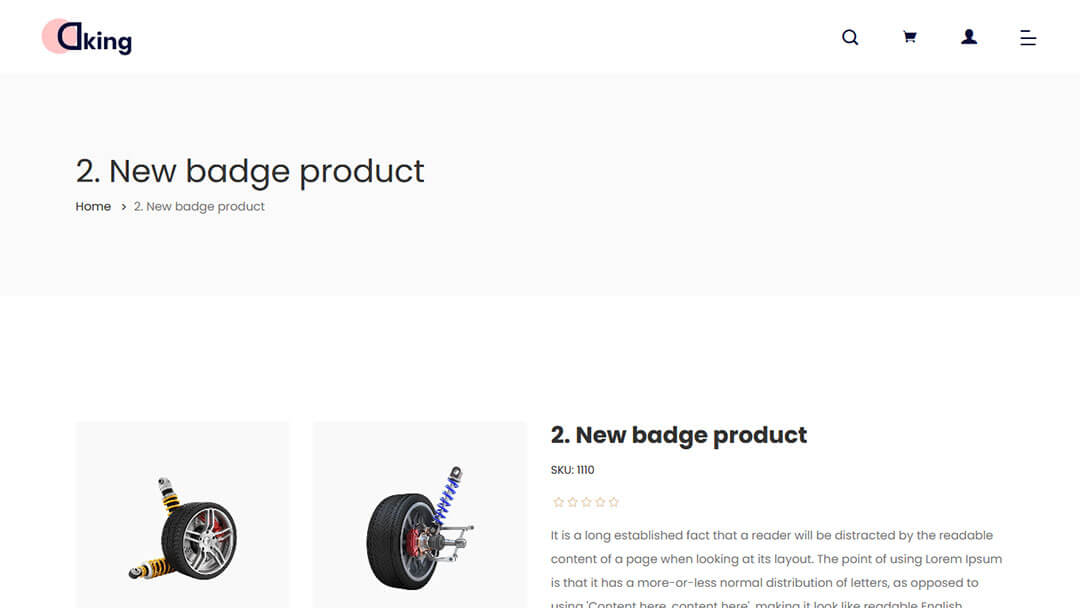This screenshot has height=608, width=1080.
Task: Open the shopping cart icon
Action: pyautogui.click(x=909, y=37)
